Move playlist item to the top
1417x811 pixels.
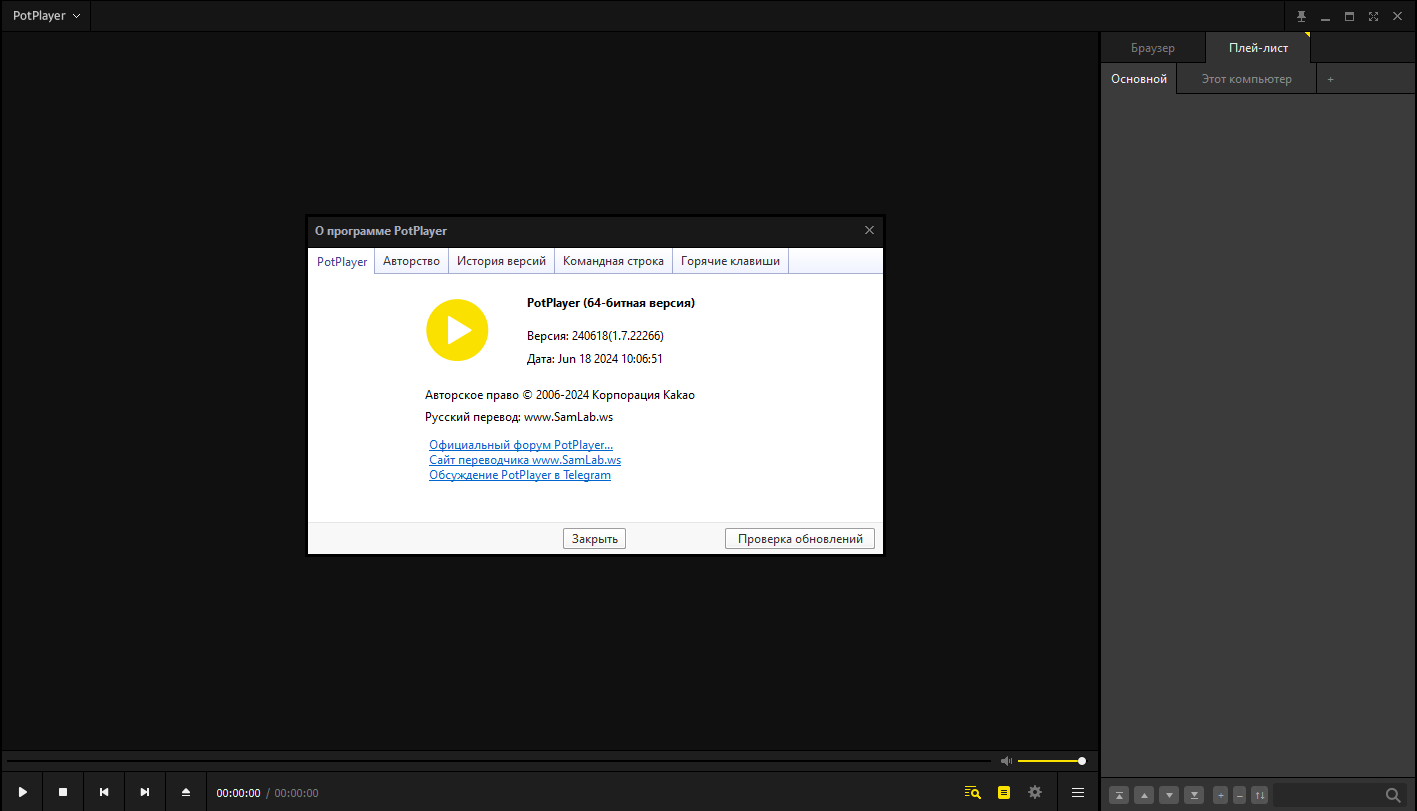(1120, 795)
